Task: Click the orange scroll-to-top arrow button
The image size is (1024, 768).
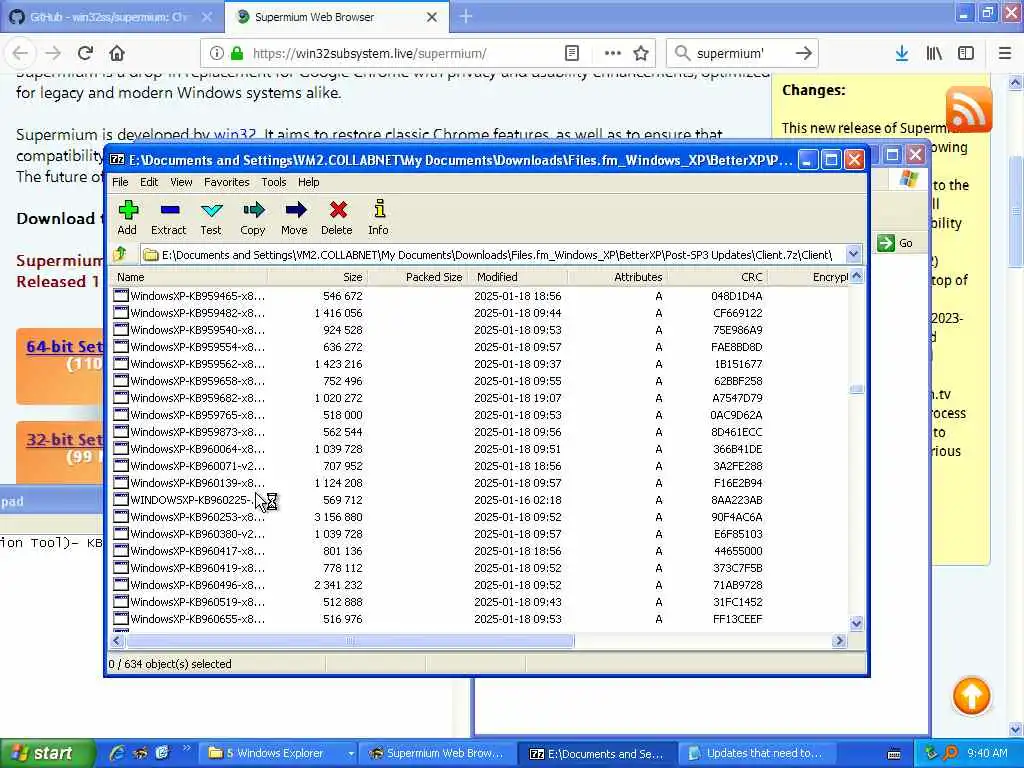Action: point(972,696)
